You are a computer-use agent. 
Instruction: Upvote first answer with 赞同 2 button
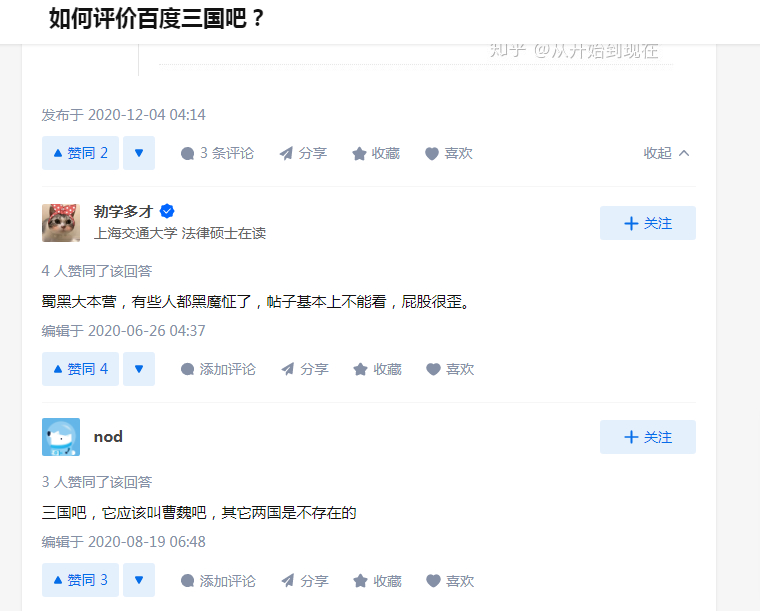click(80, 153)
